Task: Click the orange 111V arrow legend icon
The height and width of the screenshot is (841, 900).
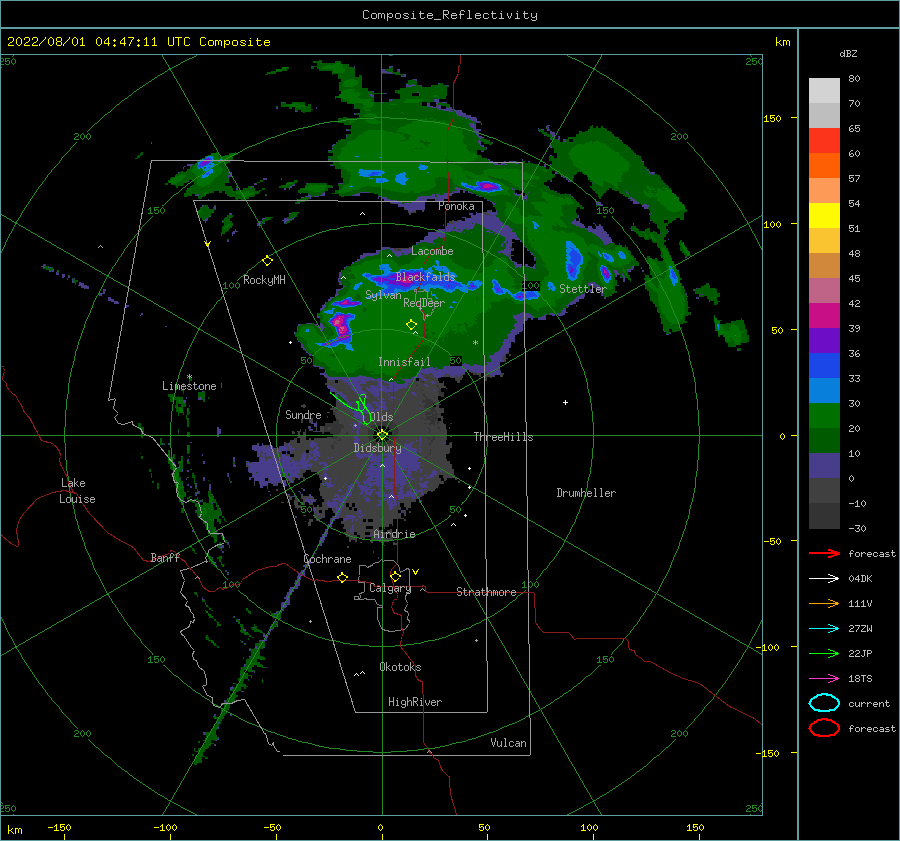Action: [x=824, y=603]
